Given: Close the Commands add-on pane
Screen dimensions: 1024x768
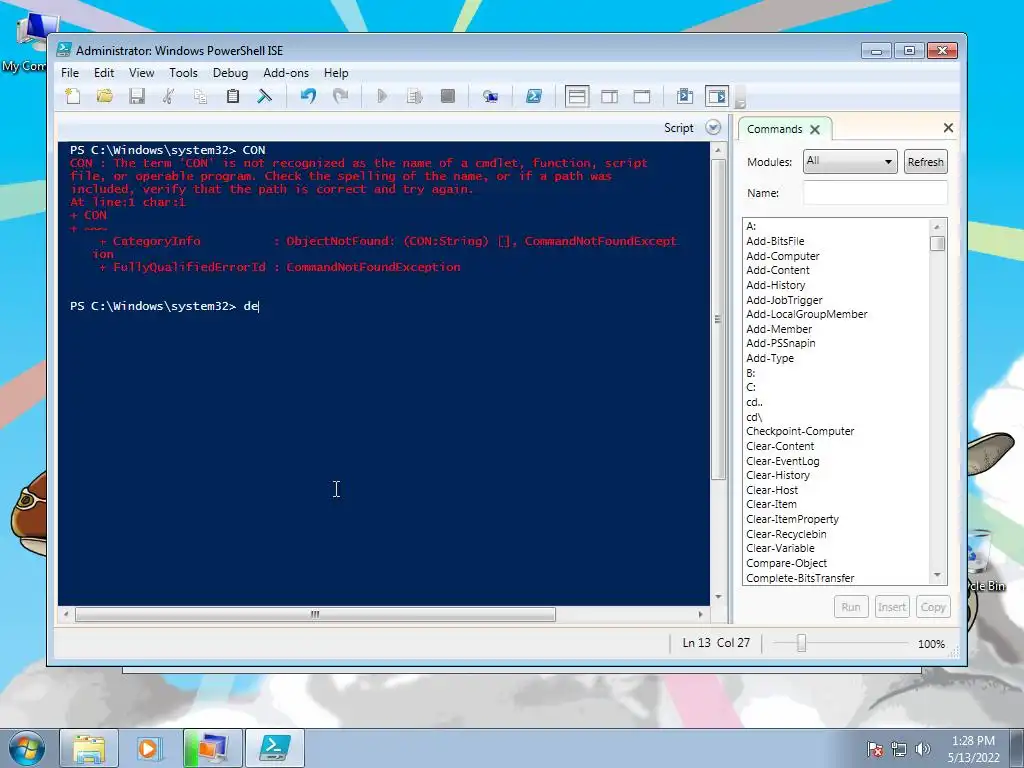Looking at the screenshot, I should pos(948,128).
